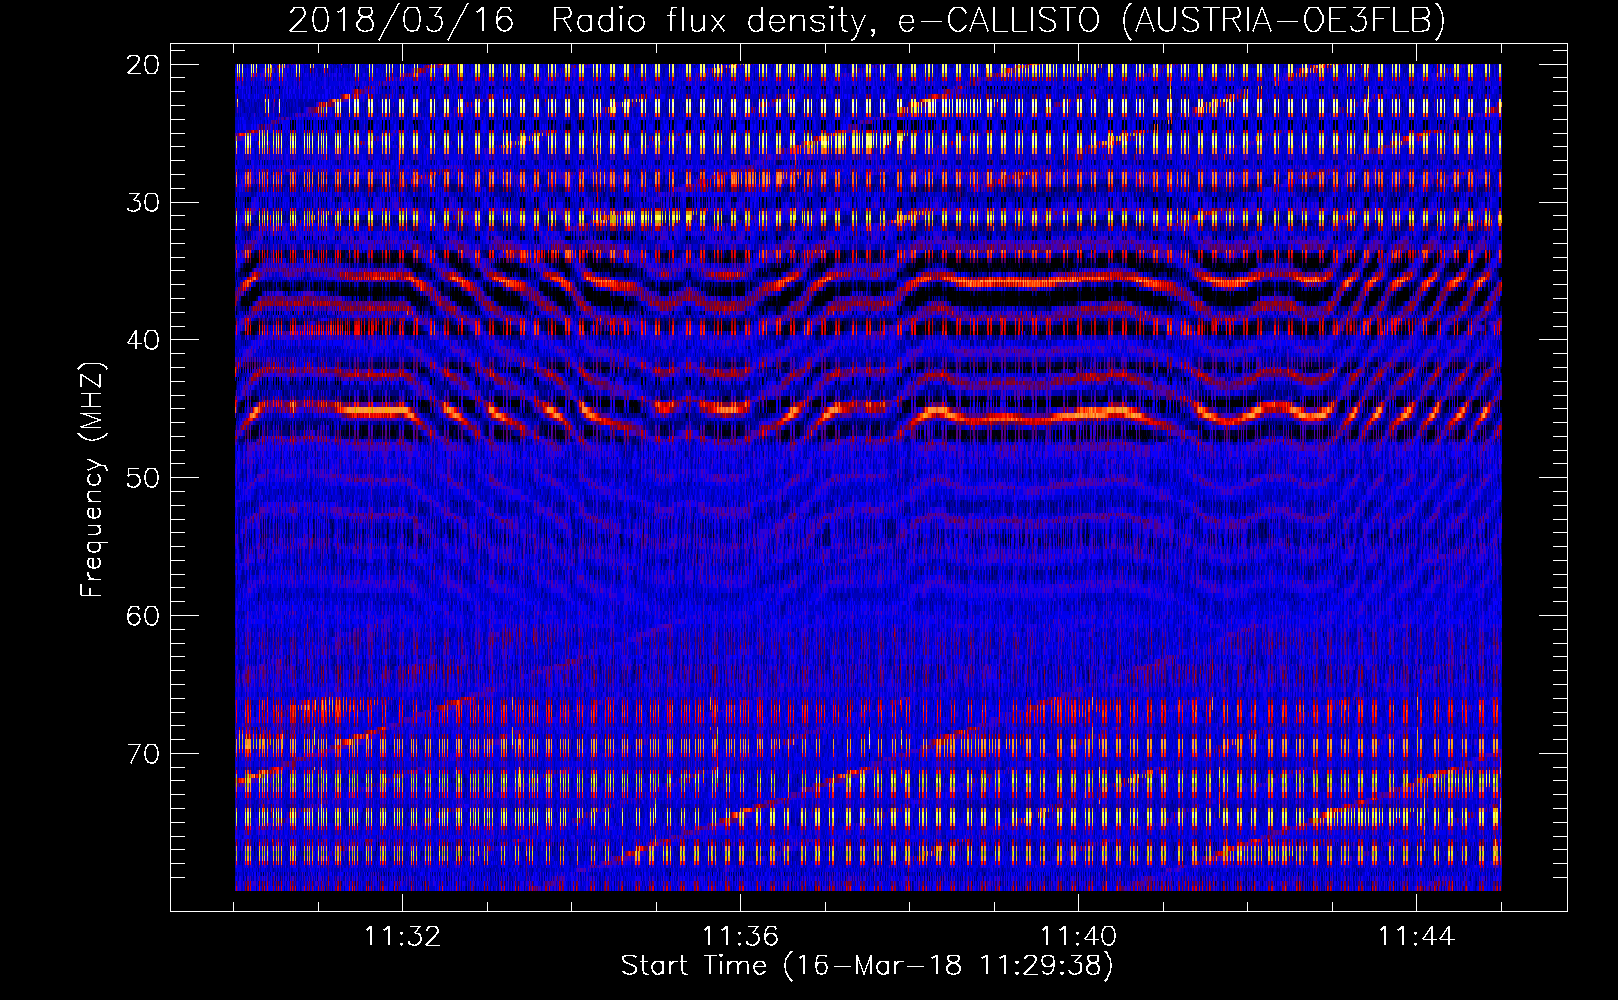
Task: Click the '30' frequency axis label
Action: click(144, 203)
